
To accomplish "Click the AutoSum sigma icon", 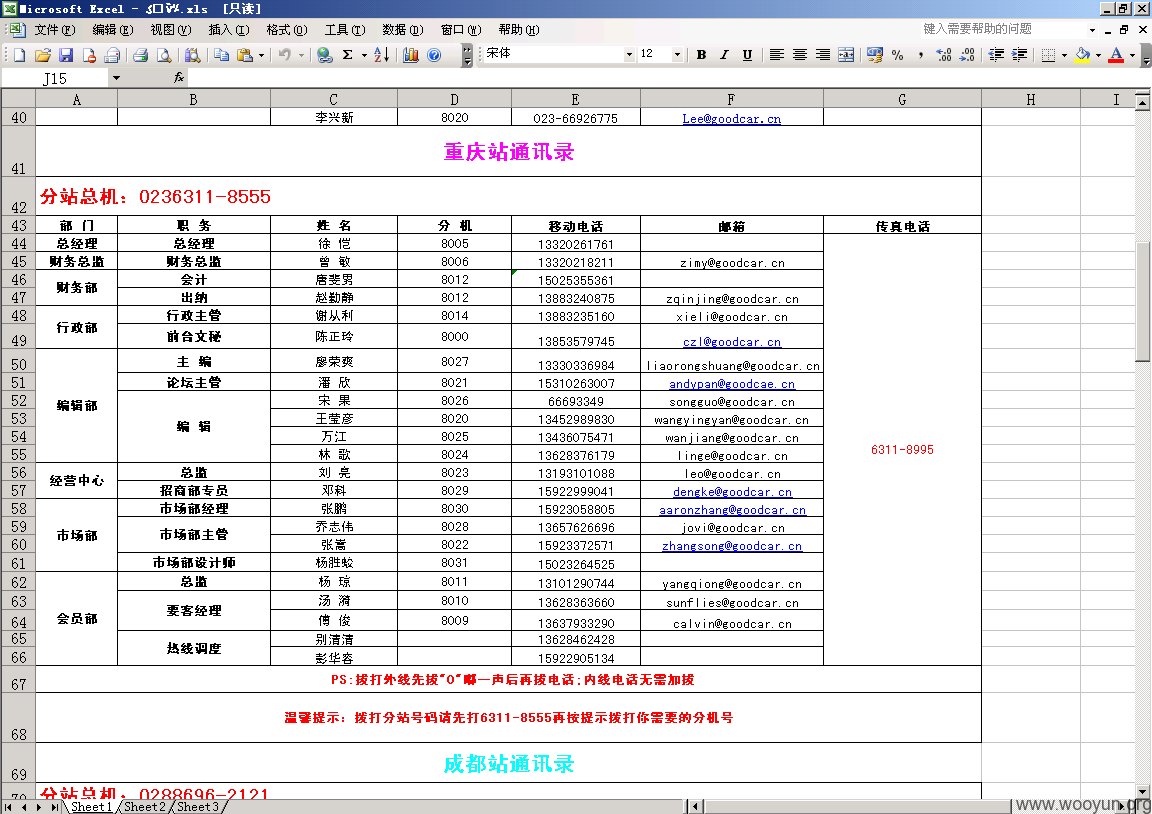I will pyautogui.click(x=348, y=55).
